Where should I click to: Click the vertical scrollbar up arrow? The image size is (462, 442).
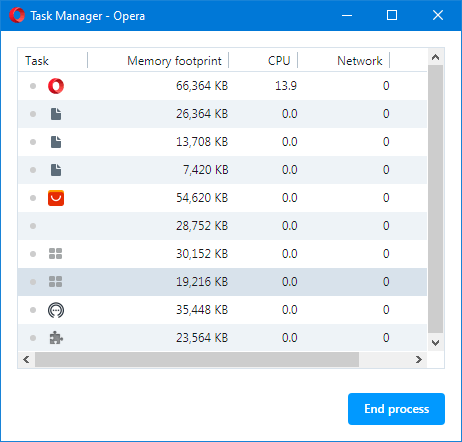(x=435, y=57)
